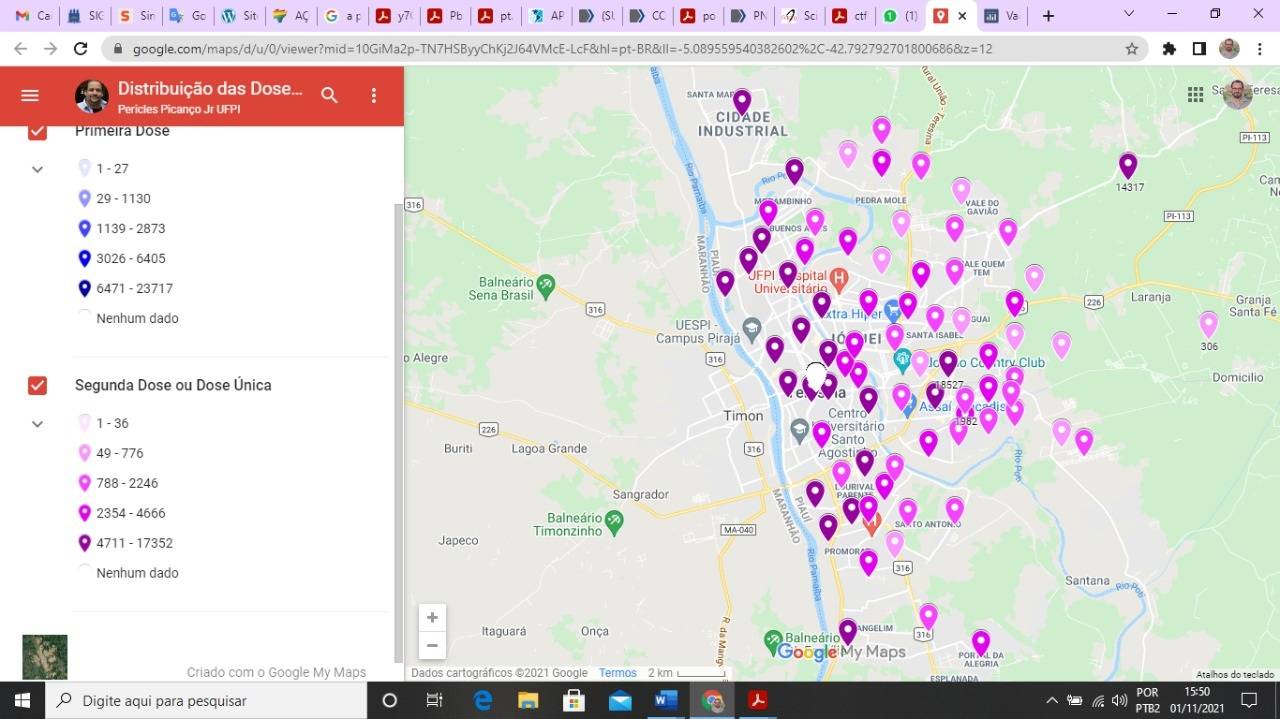The image size is (1280, 719).
Task: Open the volume control in the system tray
Action: pos(1119,700)
